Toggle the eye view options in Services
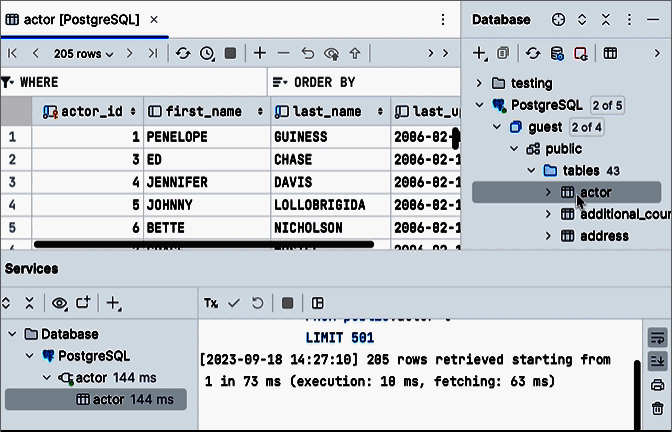Image resolution: width=672 pixels, height=432 pixels. click(x=60, y=302)
